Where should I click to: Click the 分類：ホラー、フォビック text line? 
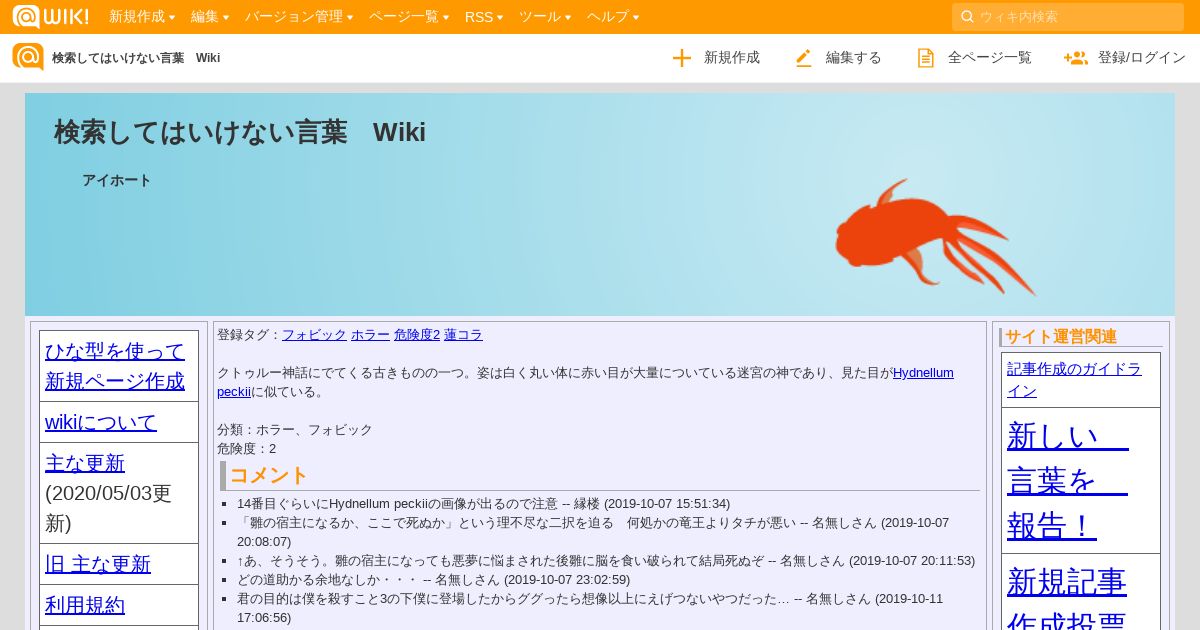(295, 430)
